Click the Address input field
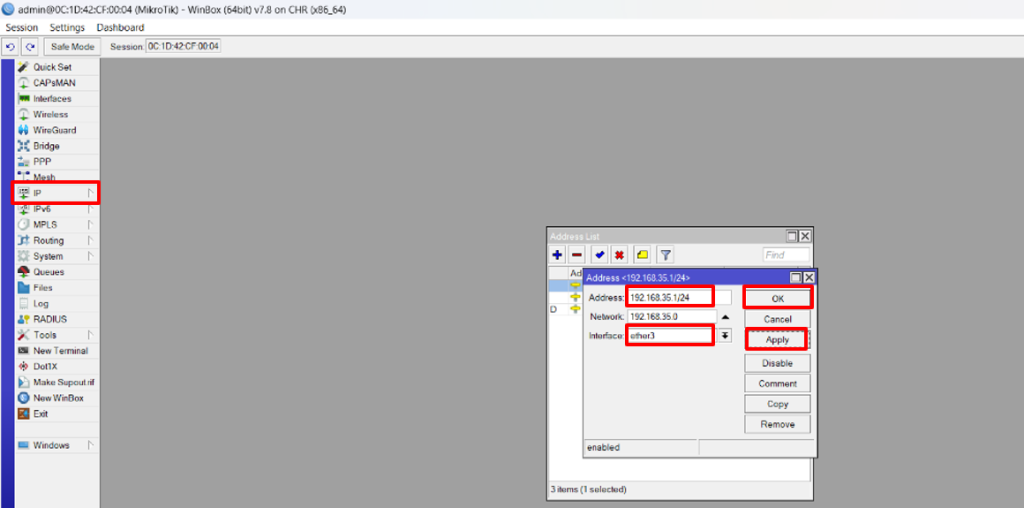The width and height of the screenshot is (1024, 508). tap(669, 297)
